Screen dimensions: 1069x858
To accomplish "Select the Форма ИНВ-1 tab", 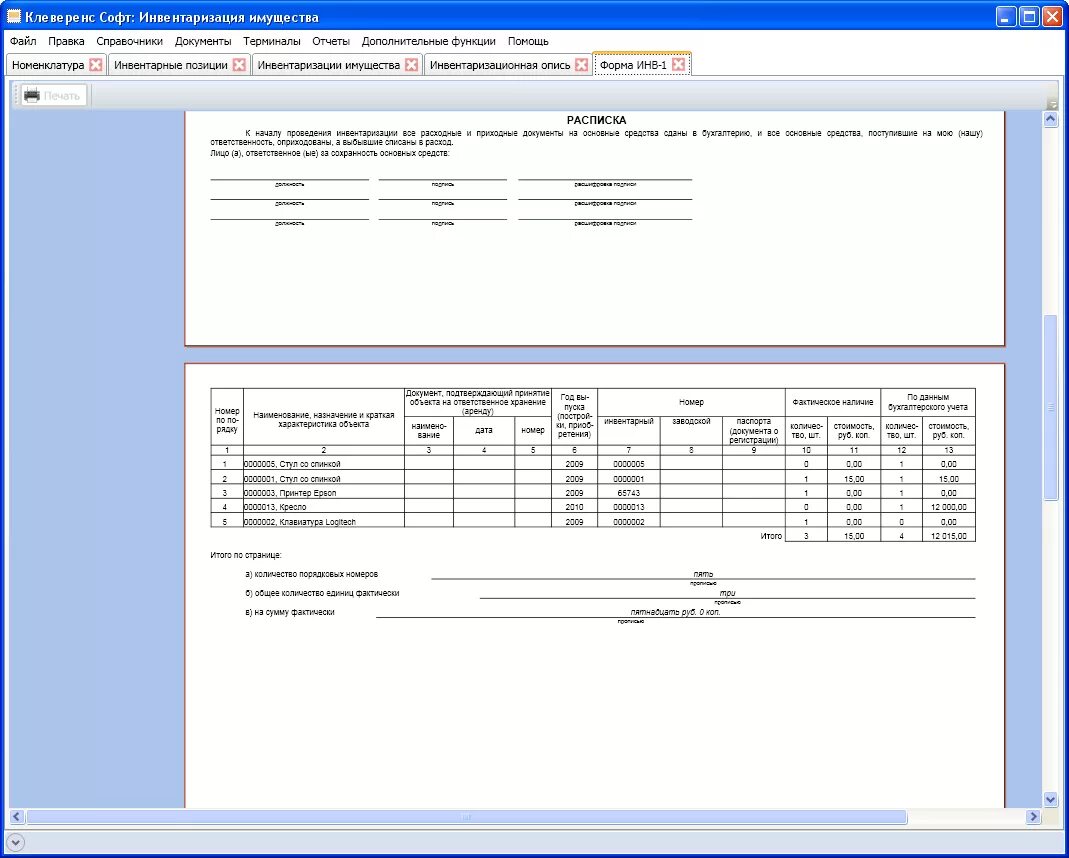I will coord(633,65).
